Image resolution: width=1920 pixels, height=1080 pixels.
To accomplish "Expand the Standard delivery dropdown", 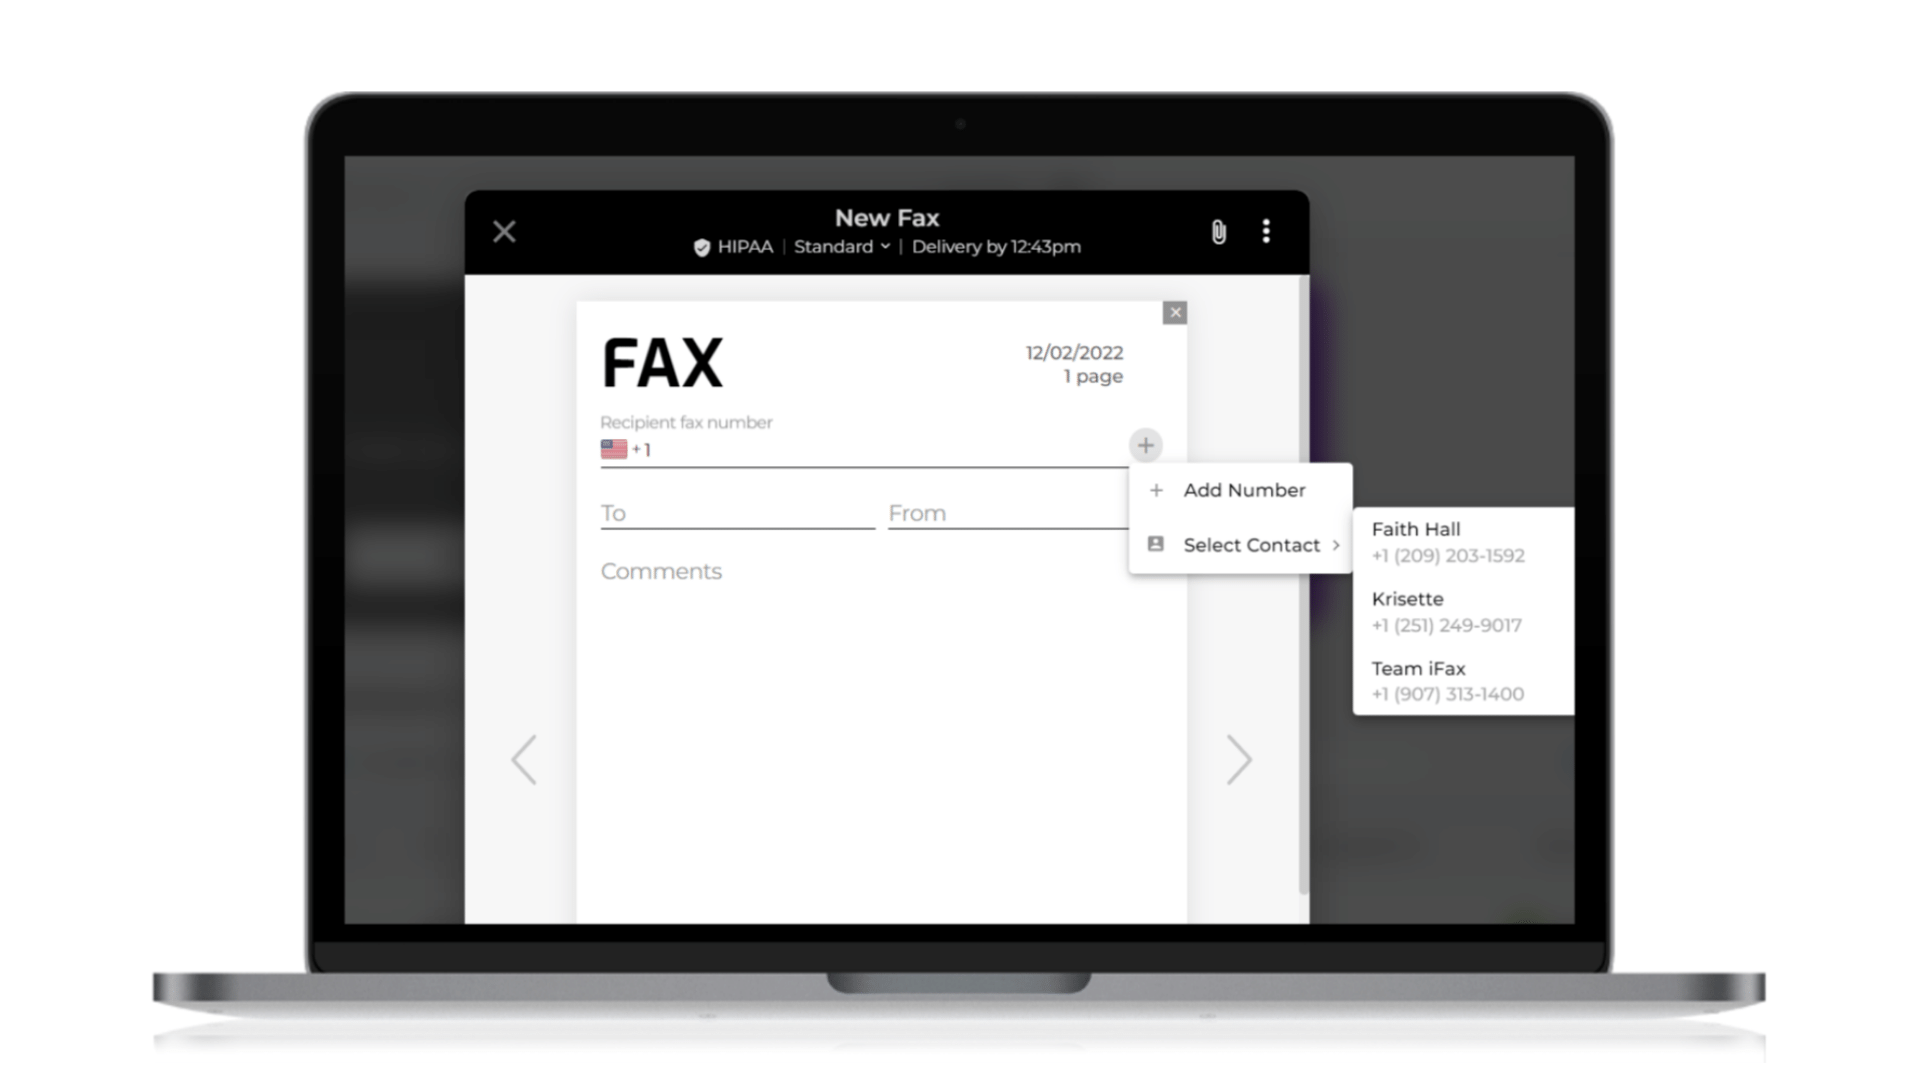I will (x=843, y=247).
